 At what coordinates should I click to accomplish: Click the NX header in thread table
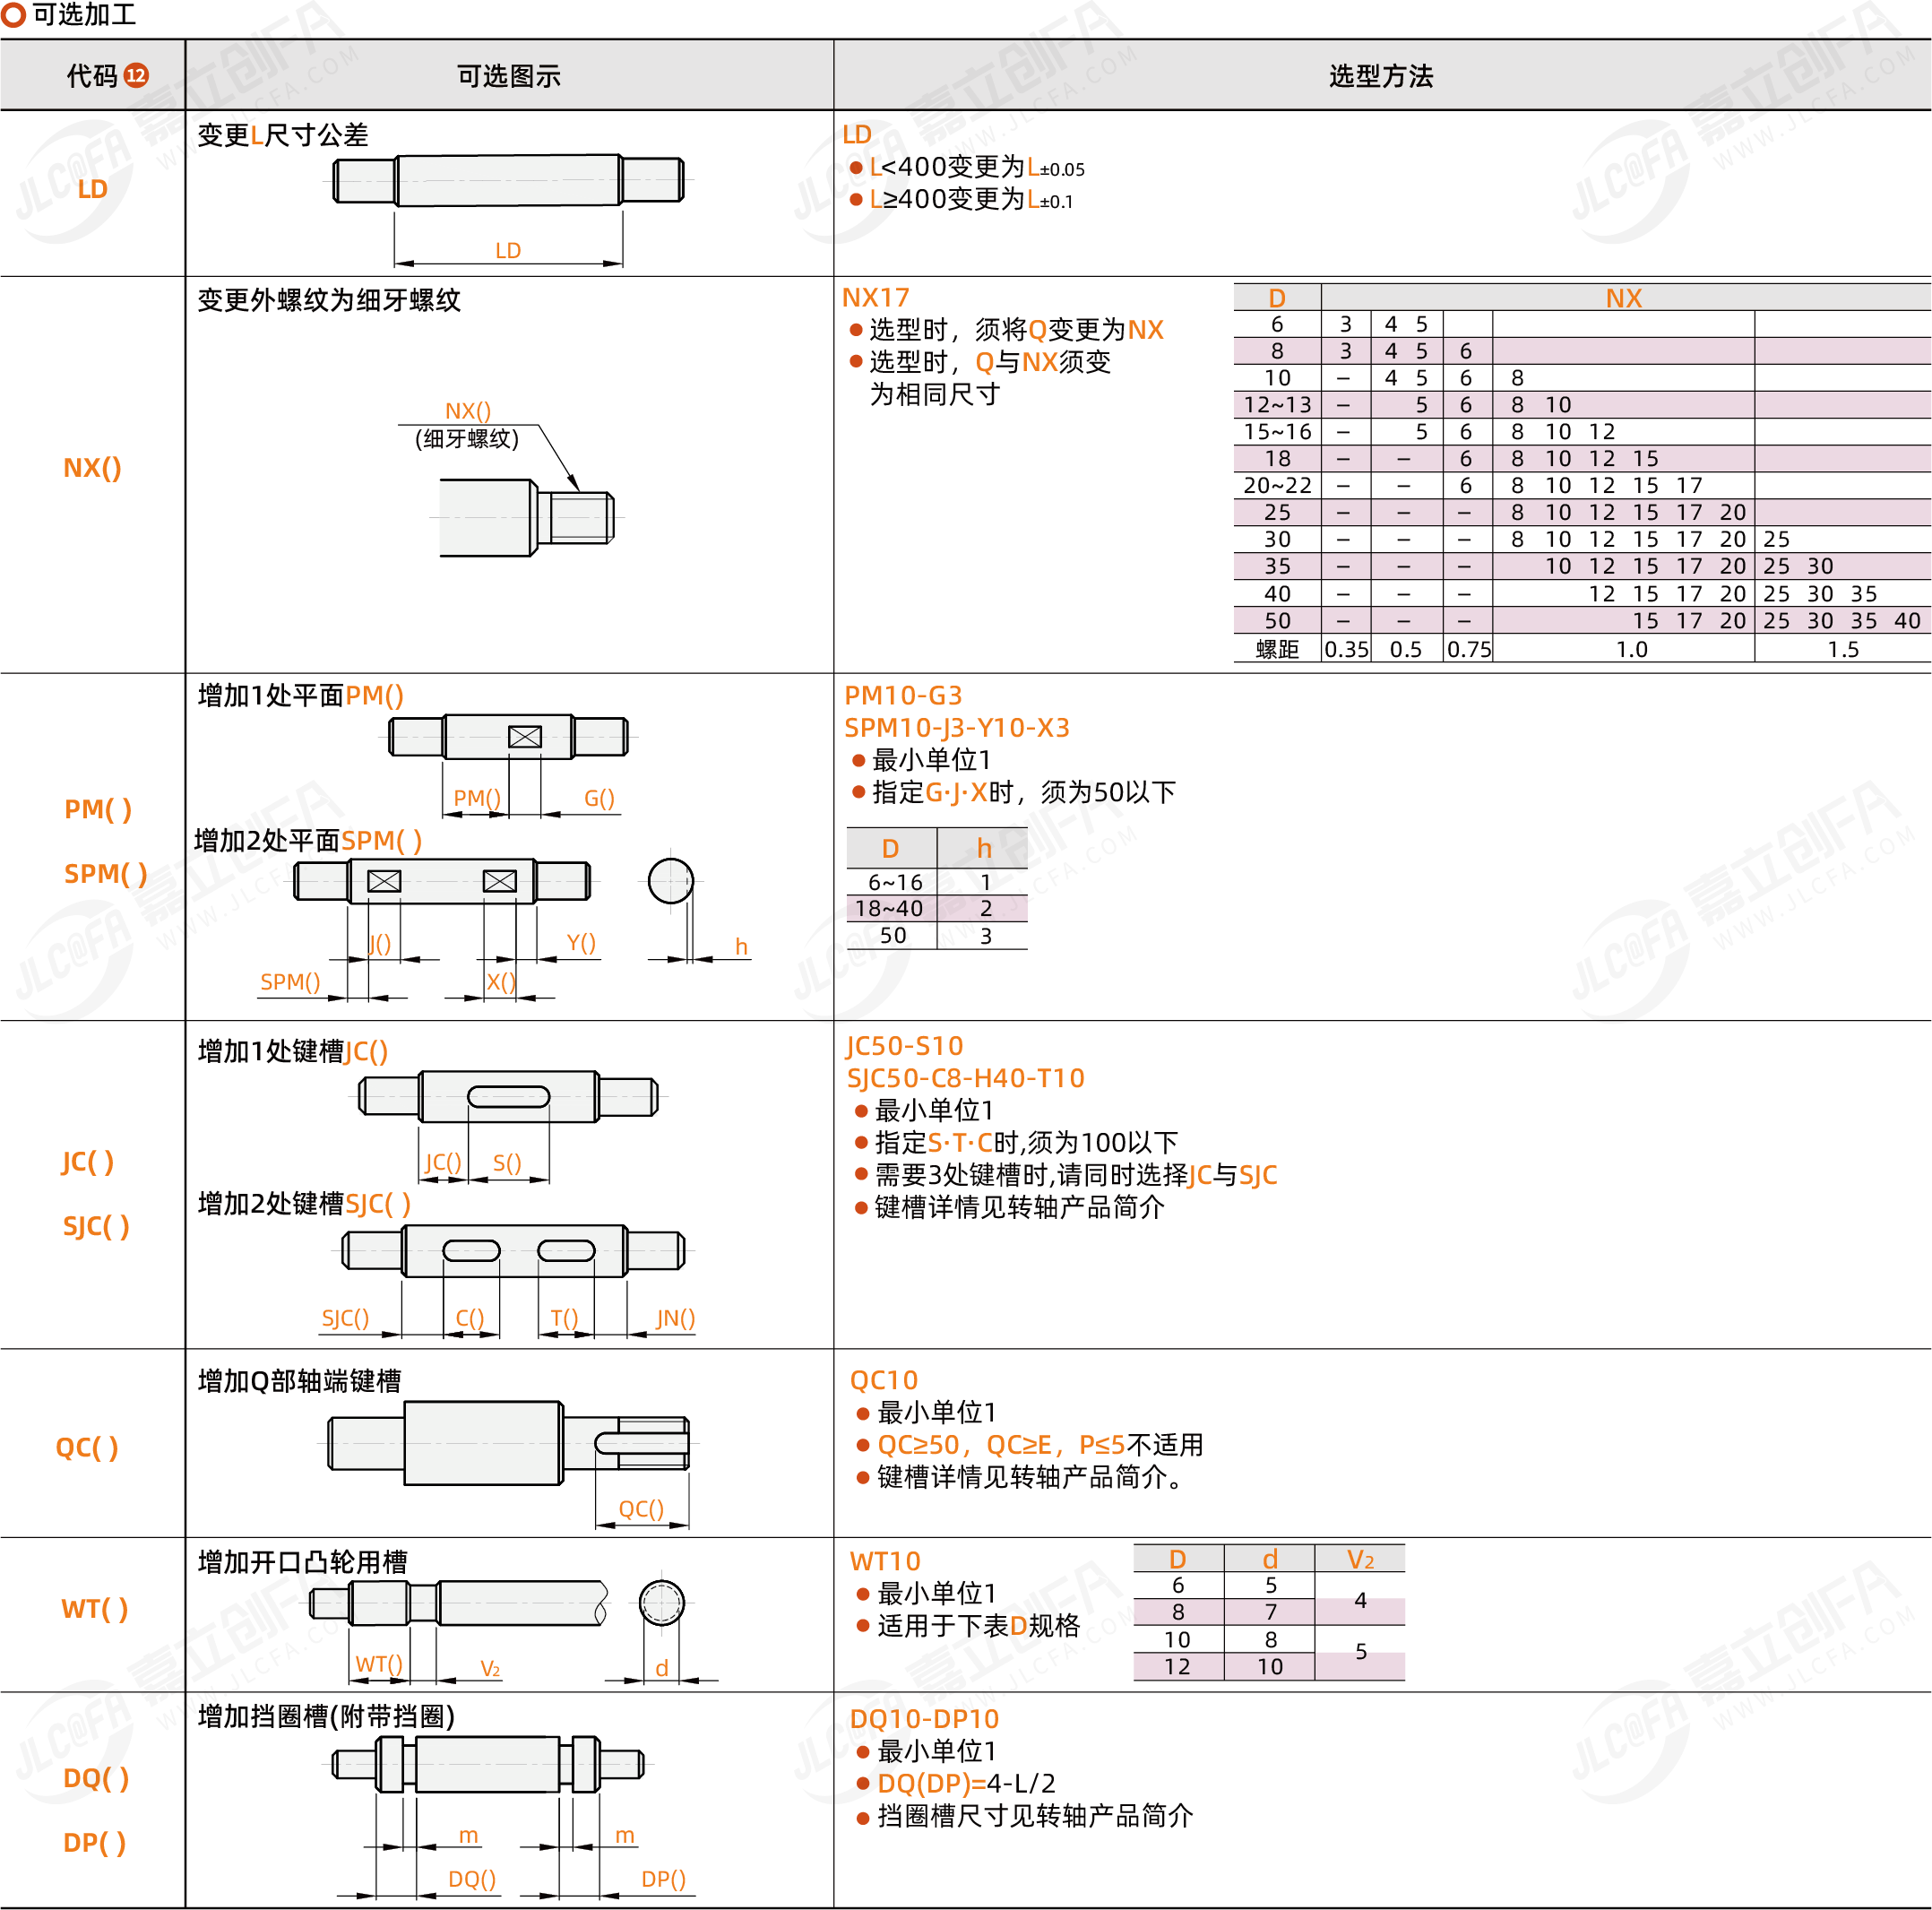[x=1623, y=298]
